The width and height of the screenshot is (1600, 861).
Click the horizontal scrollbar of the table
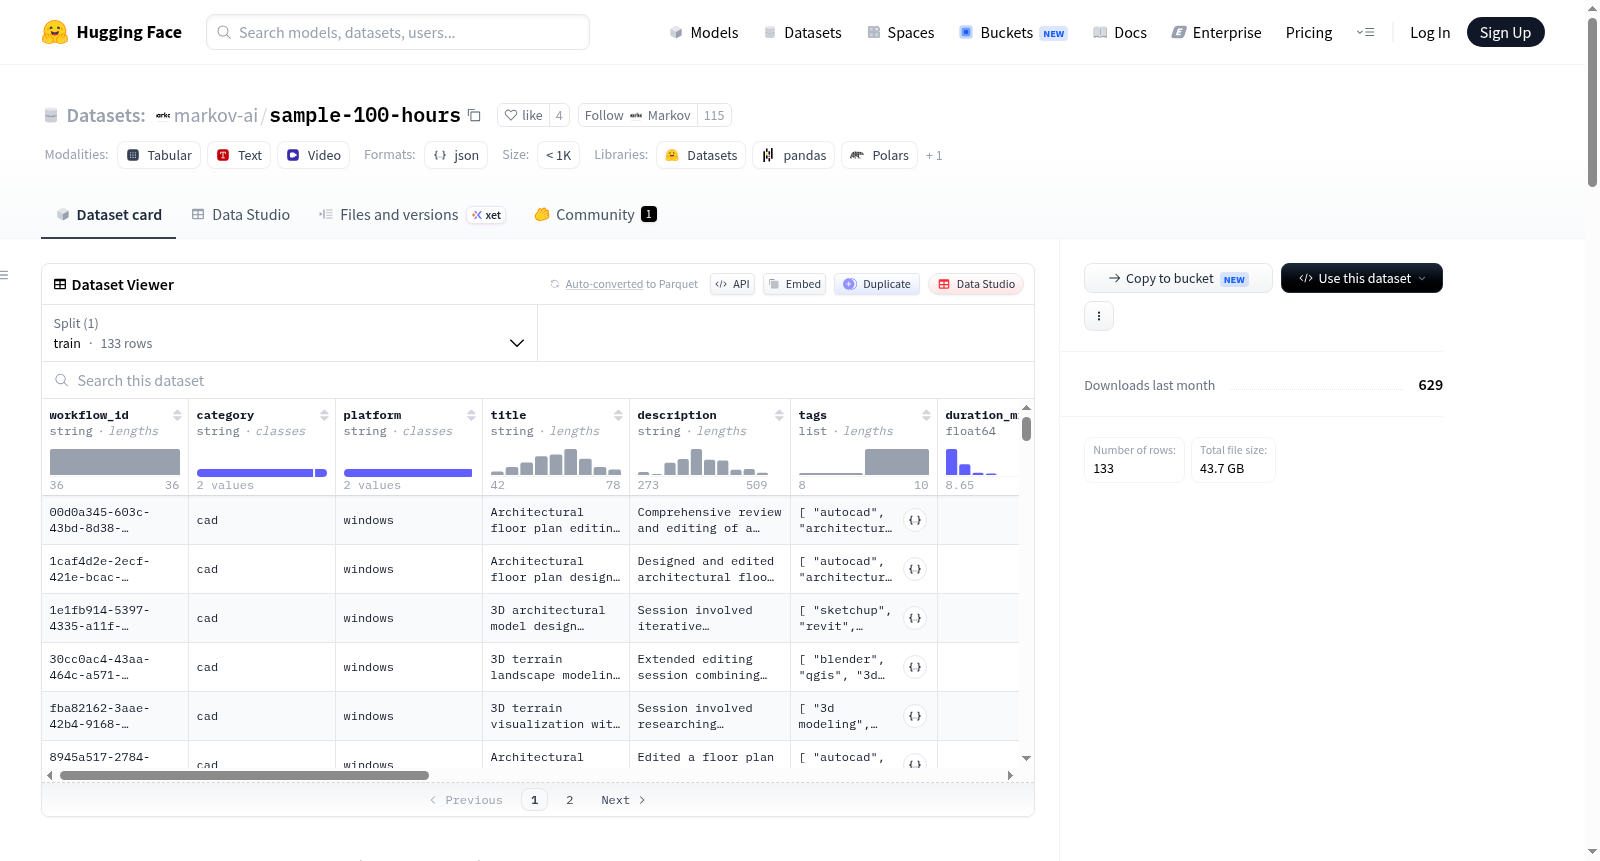pos(244,775)
